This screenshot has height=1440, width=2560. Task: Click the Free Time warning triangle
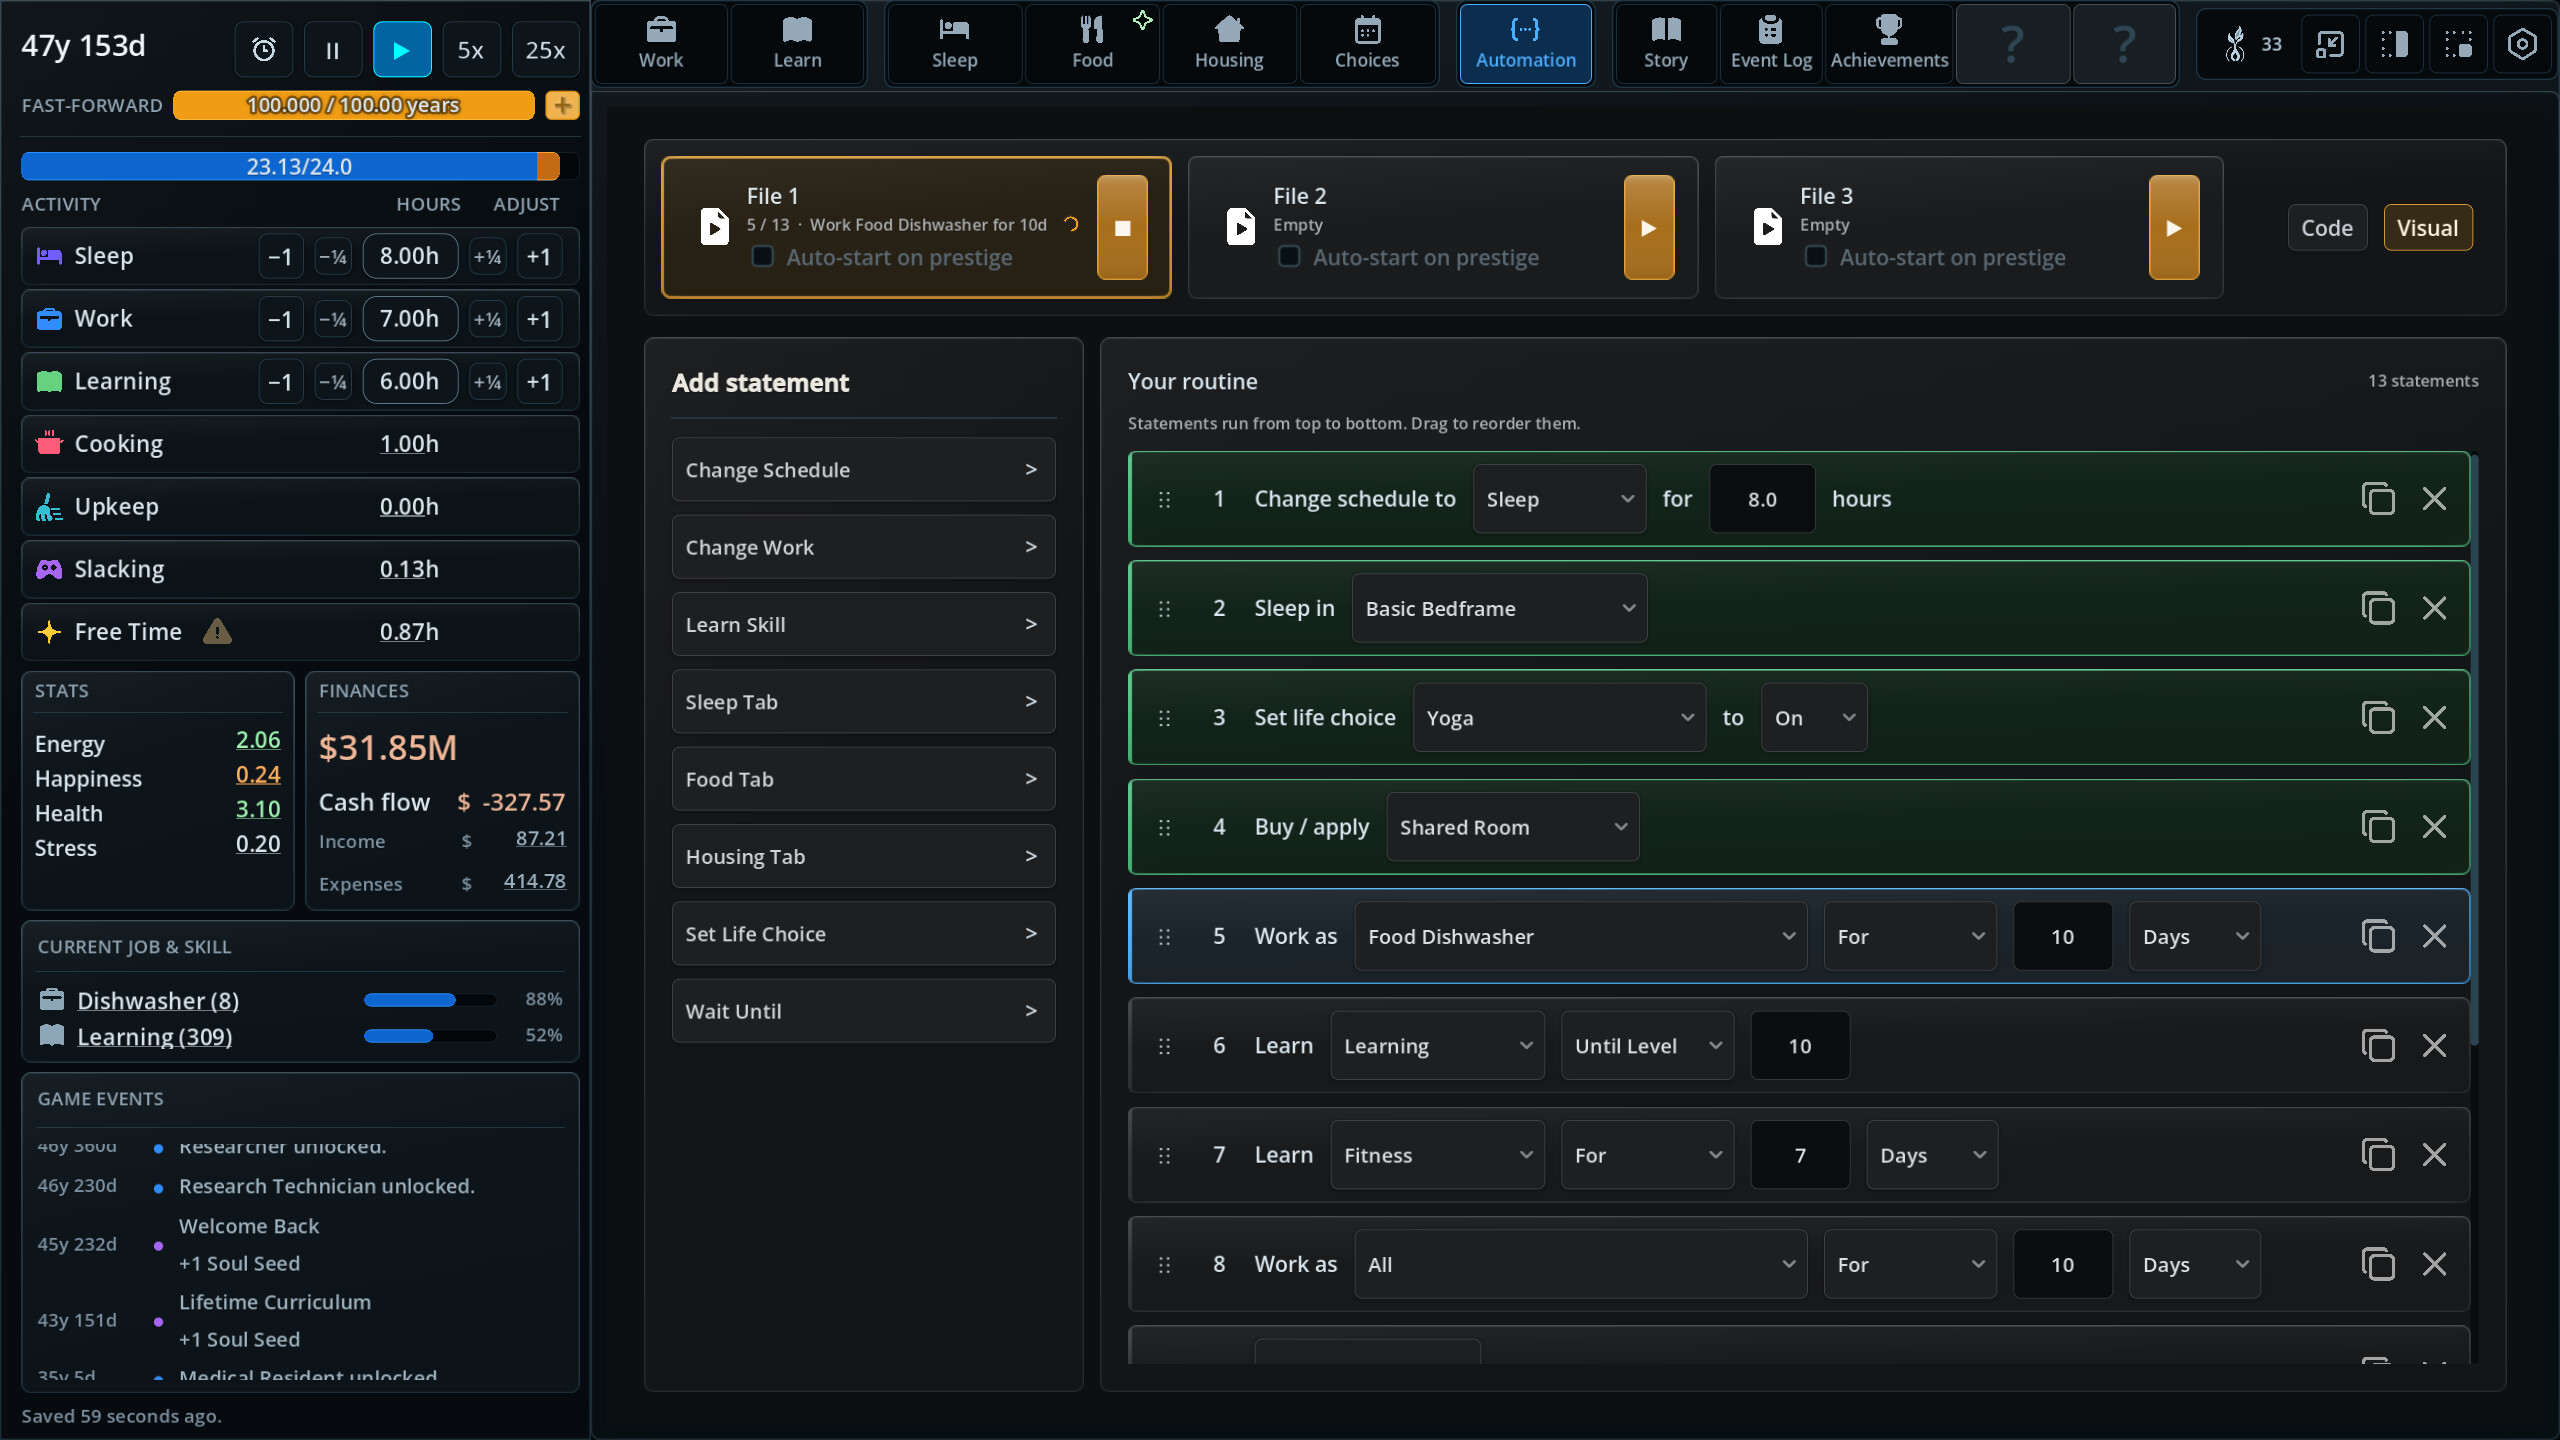(x=217, y=631)
